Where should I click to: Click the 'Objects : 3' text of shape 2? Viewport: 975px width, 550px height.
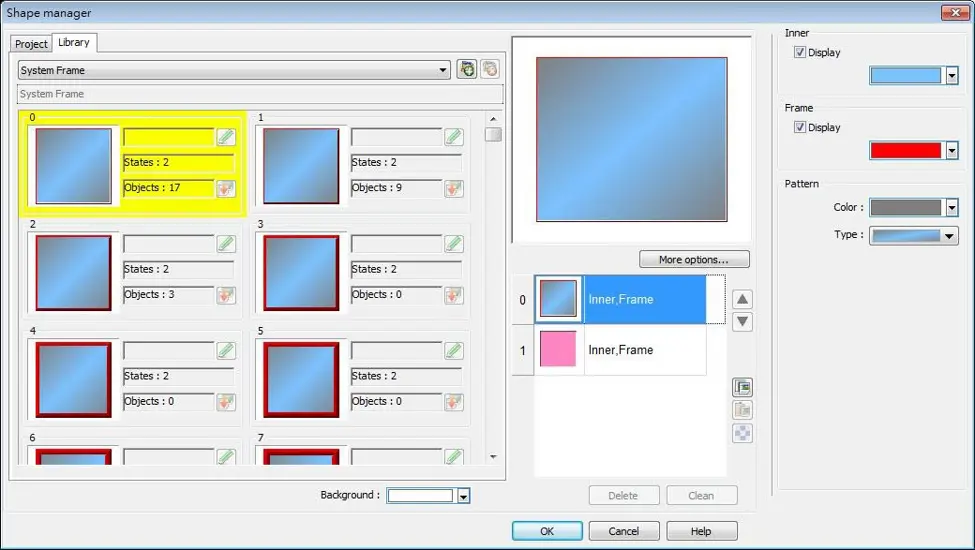point(149,295)
